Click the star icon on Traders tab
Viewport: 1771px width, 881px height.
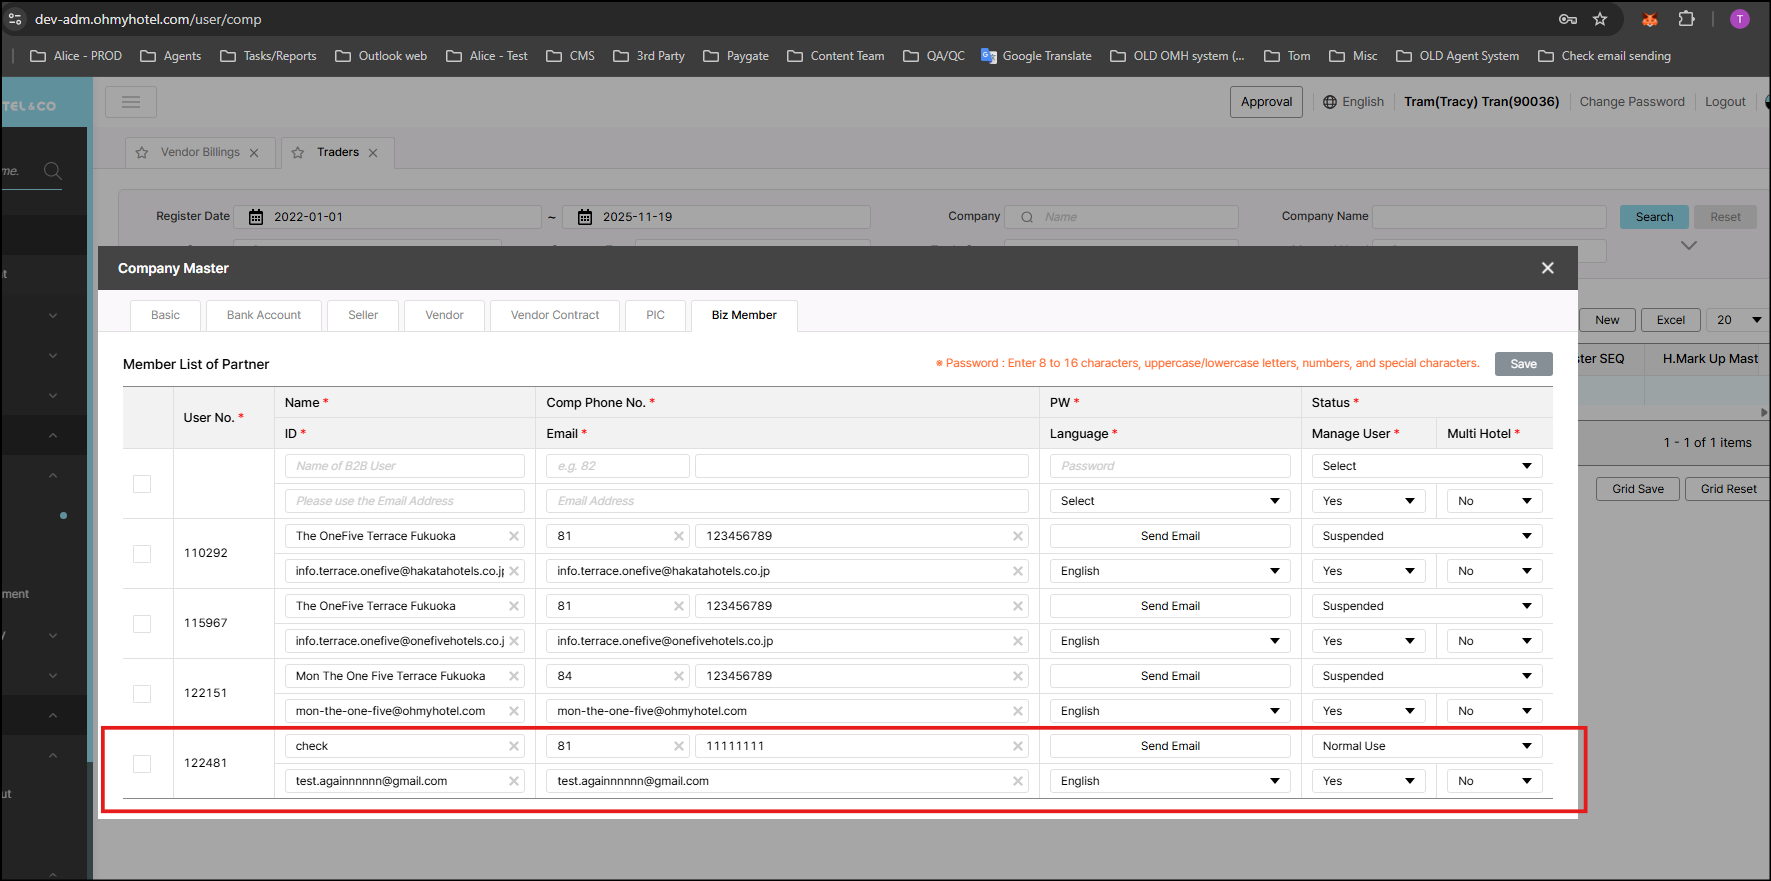point(298,153)
